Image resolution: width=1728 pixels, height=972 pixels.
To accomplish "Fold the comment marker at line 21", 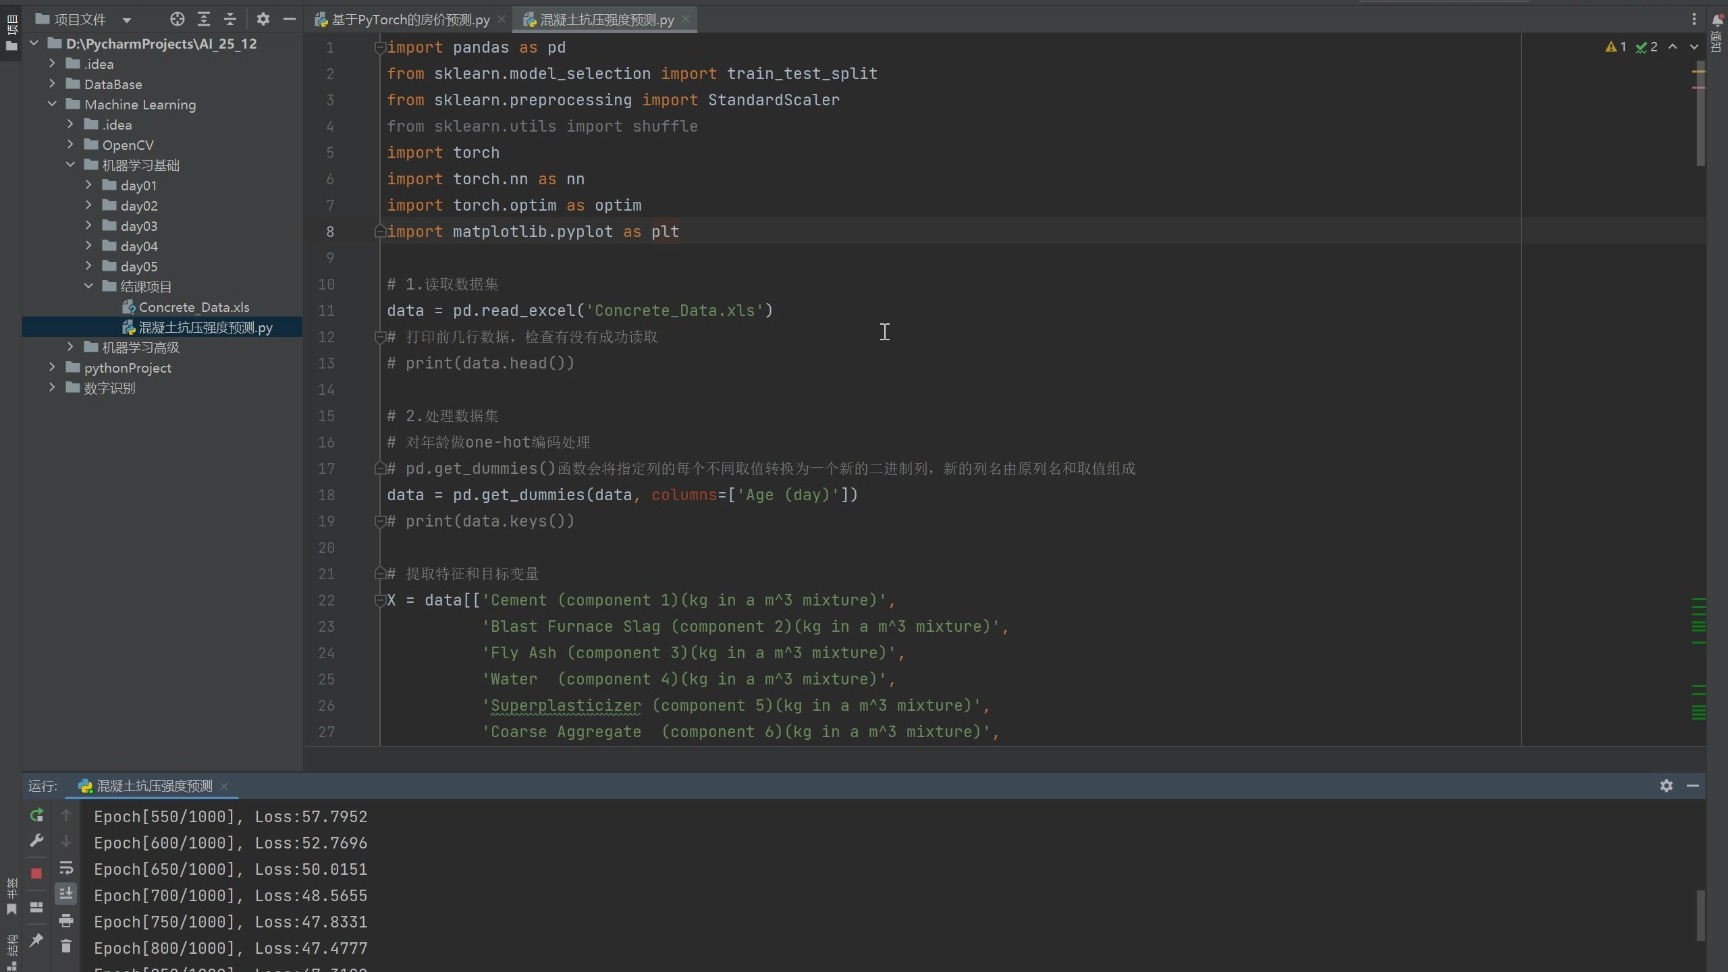I will pyautogui.click(x=380, y=574).
